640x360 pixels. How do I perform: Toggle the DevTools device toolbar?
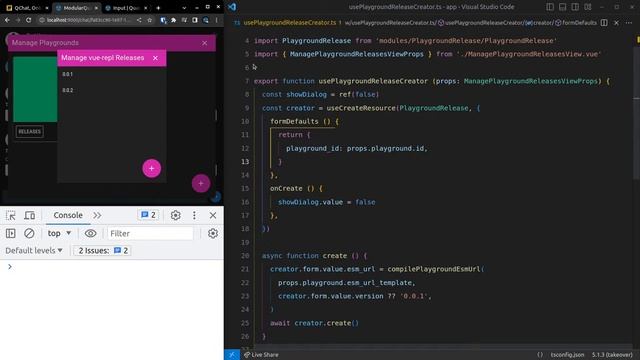tap(29, 215)
